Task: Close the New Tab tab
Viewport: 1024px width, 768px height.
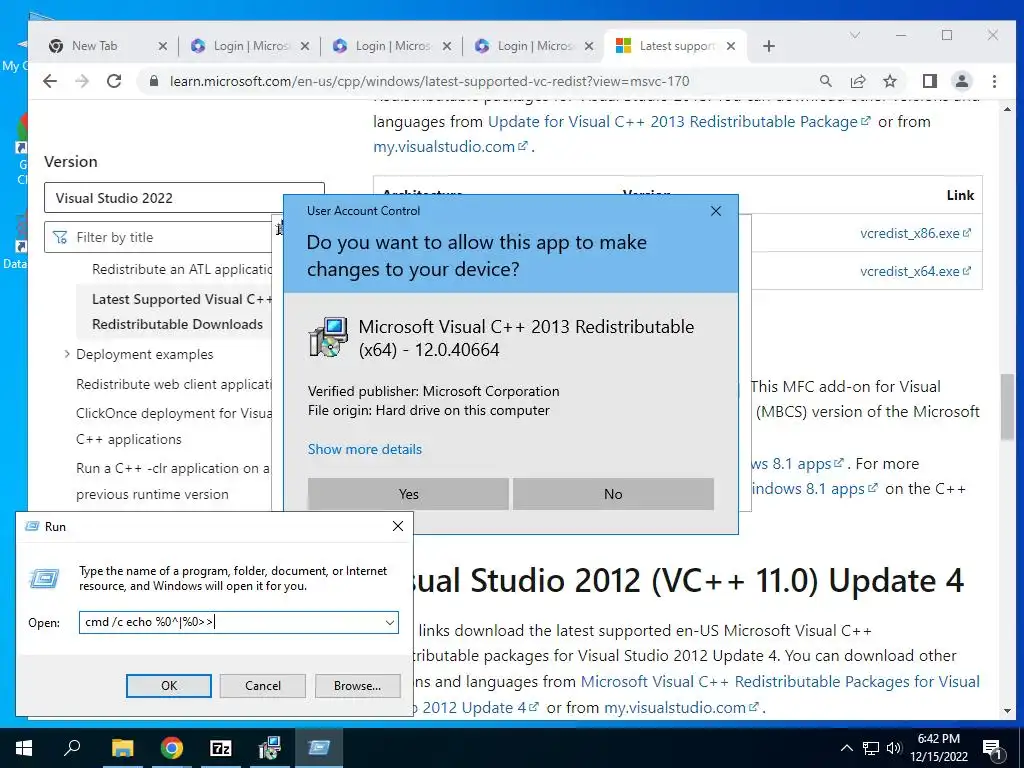Action: [x=163, y=46]
